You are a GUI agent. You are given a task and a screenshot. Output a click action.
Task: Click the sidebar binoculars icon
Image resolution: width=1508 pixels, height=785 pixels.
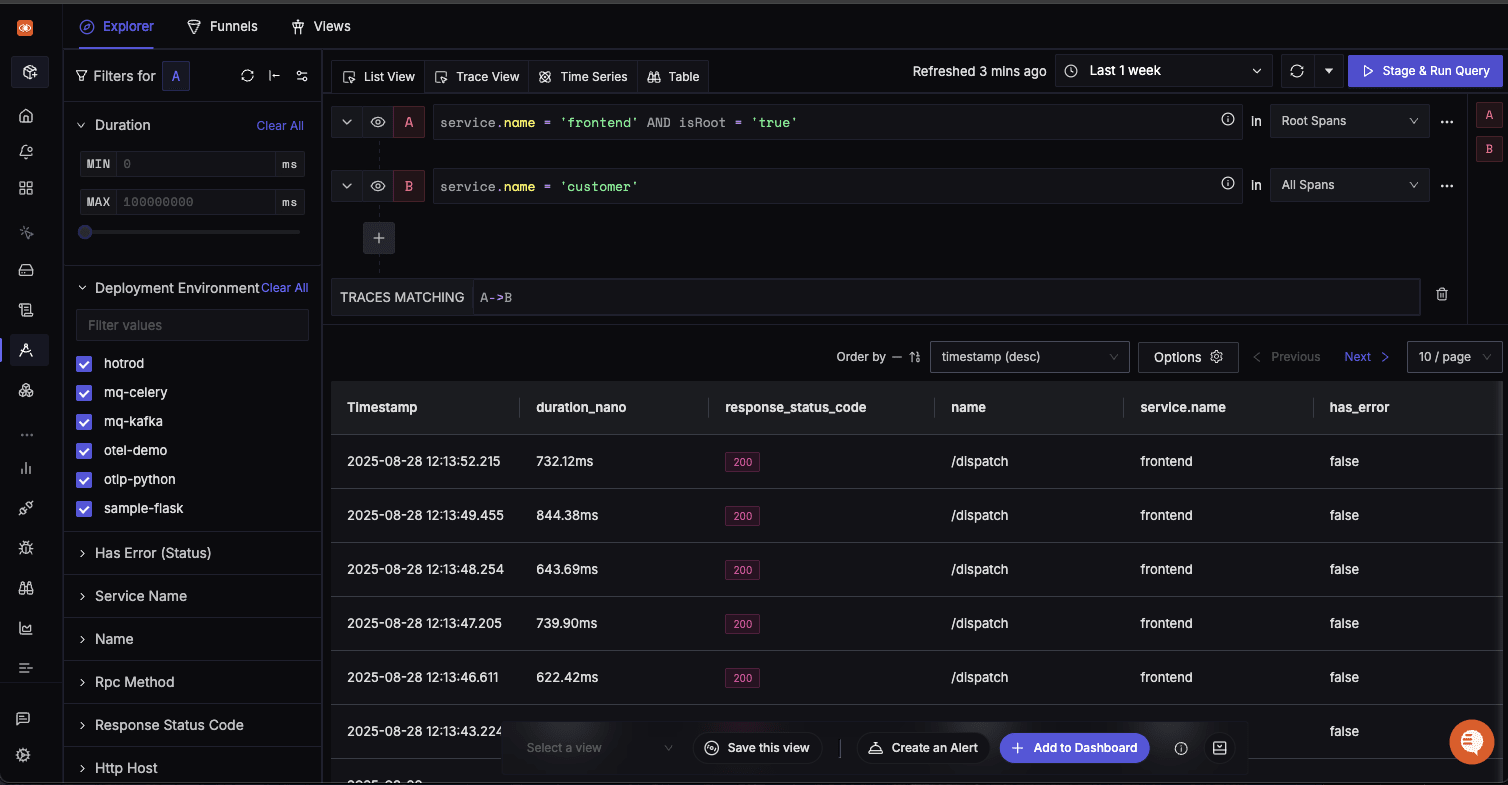27,588
